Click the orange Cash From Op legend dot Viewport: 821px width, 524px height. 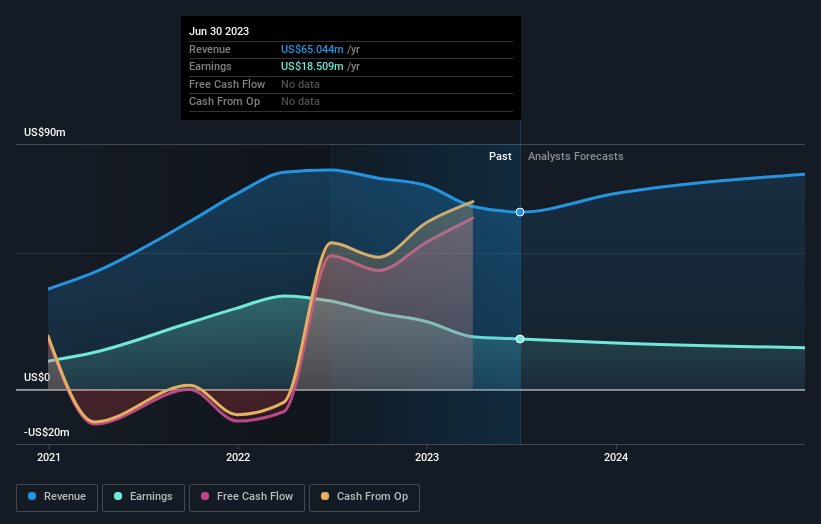[325, 496]
